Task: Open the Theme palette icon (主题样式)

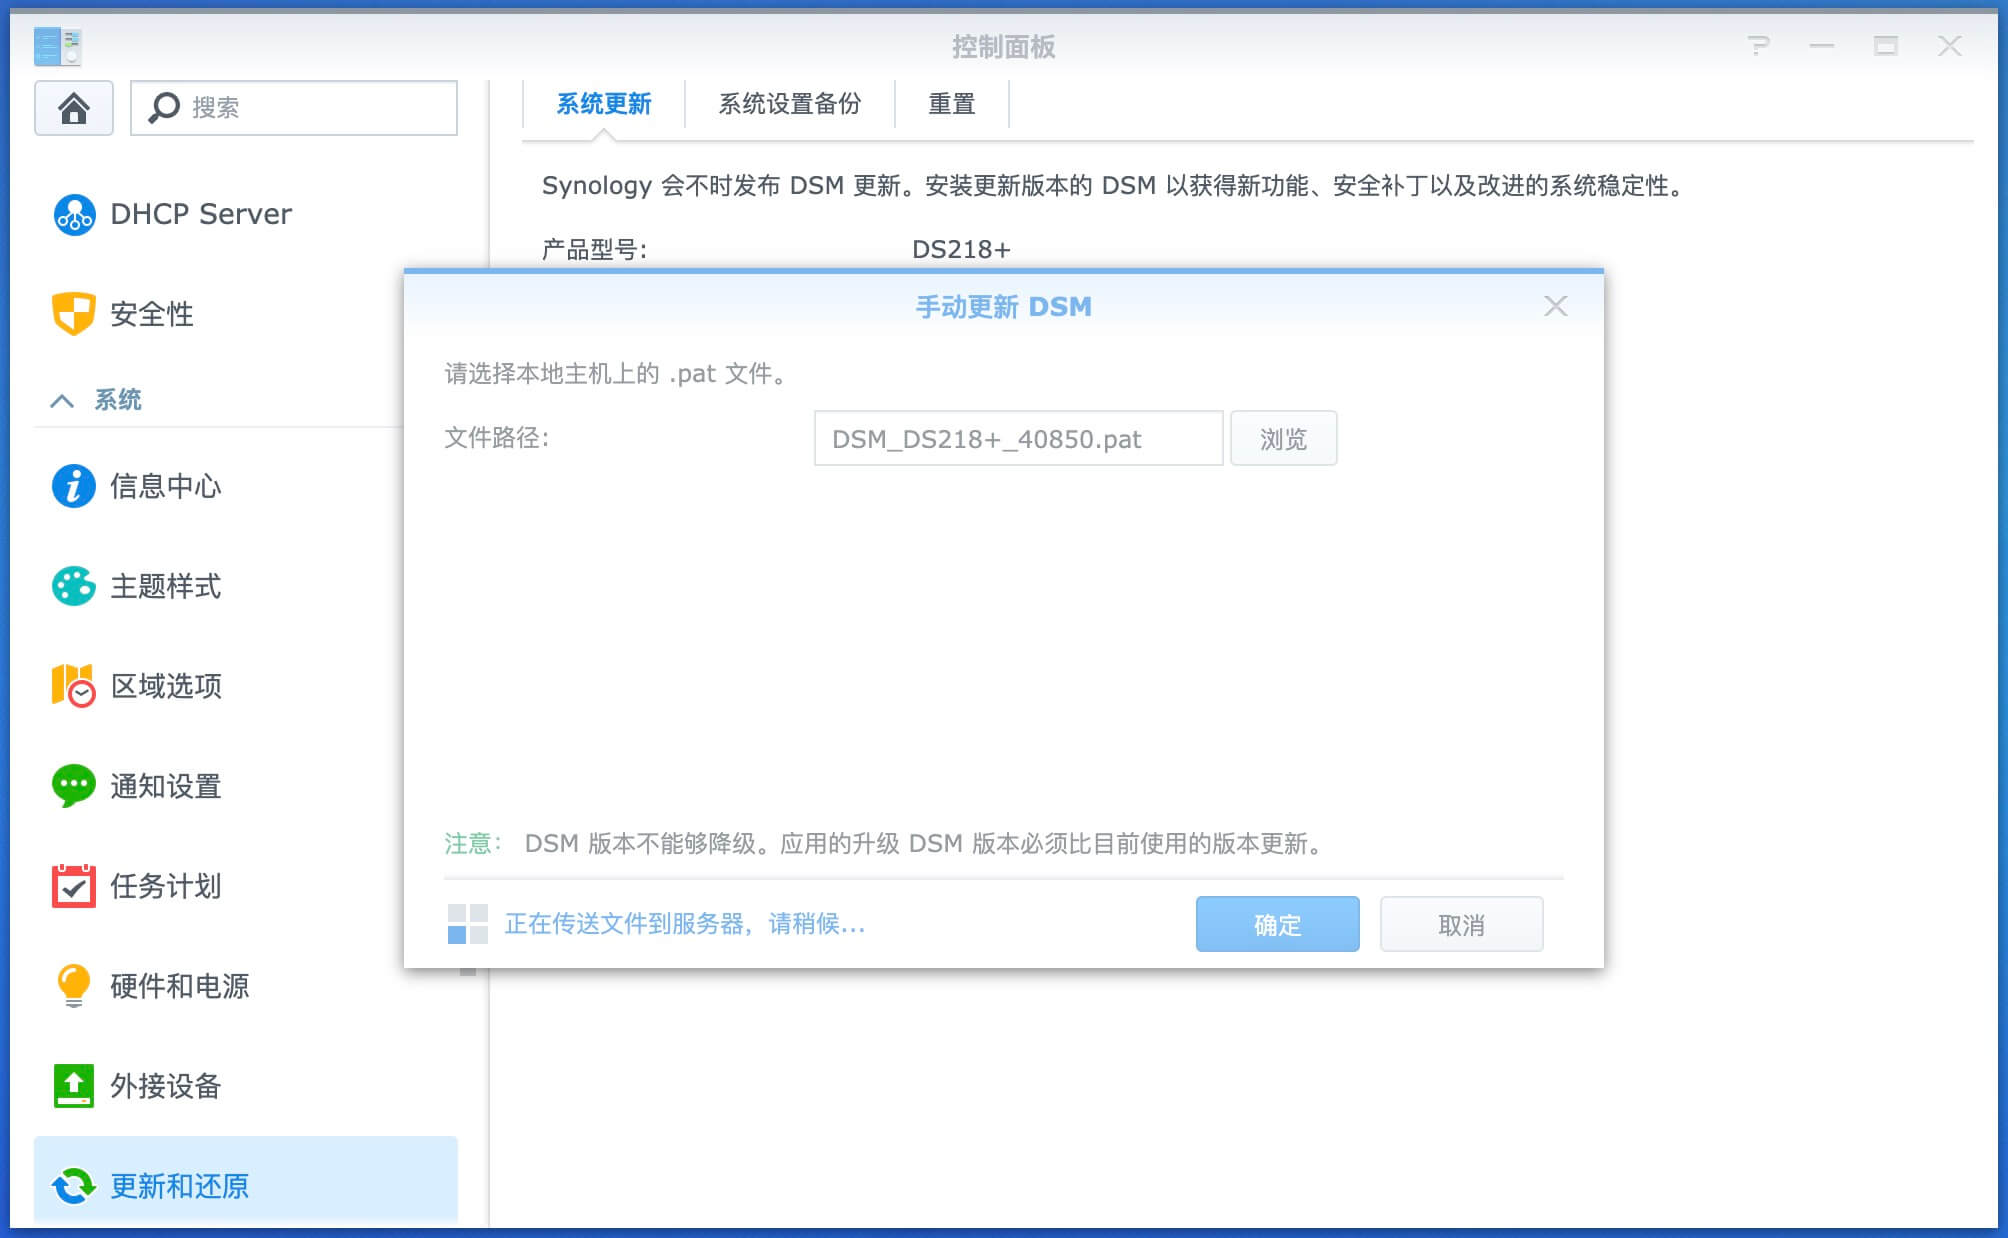Action: [74, 586]
